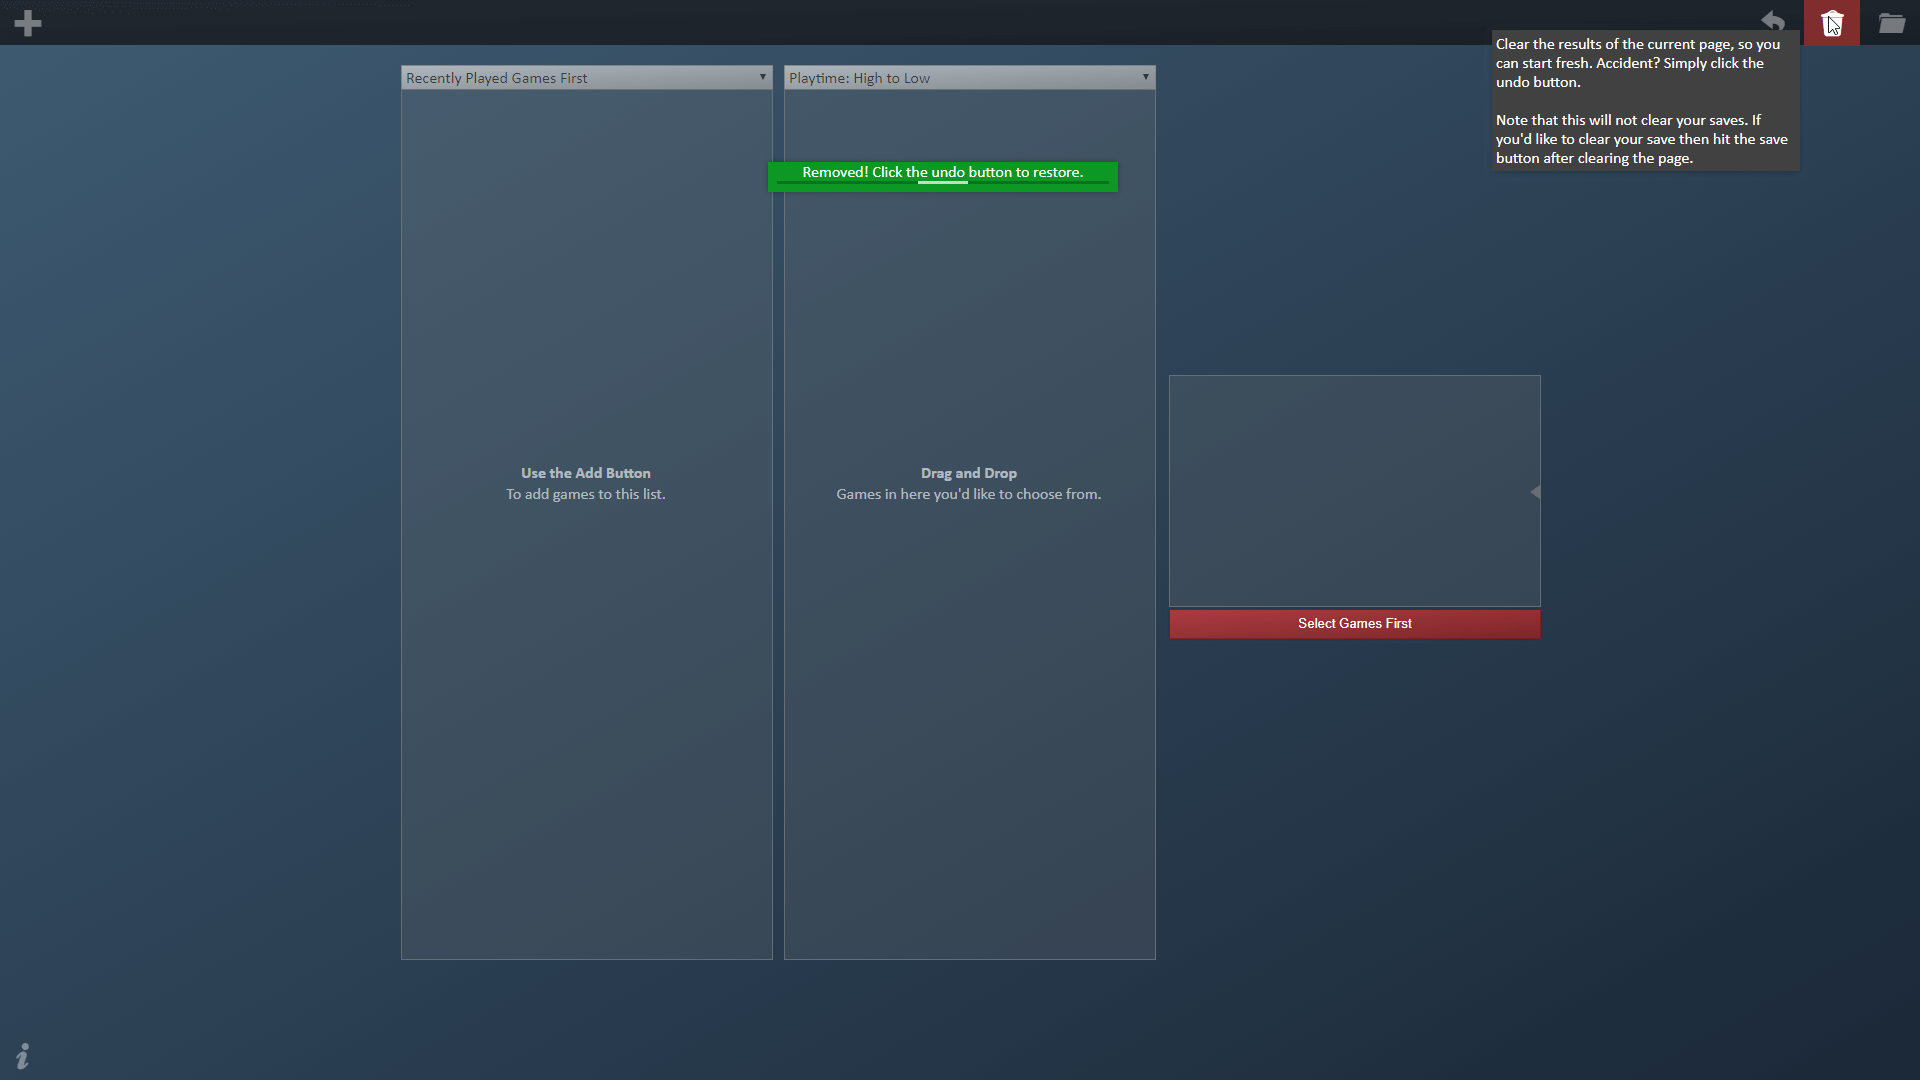Click the arrow on the playtime sort dropdown
The width and height of the screenshot is (1920, 1080).
click(1146, 77)
